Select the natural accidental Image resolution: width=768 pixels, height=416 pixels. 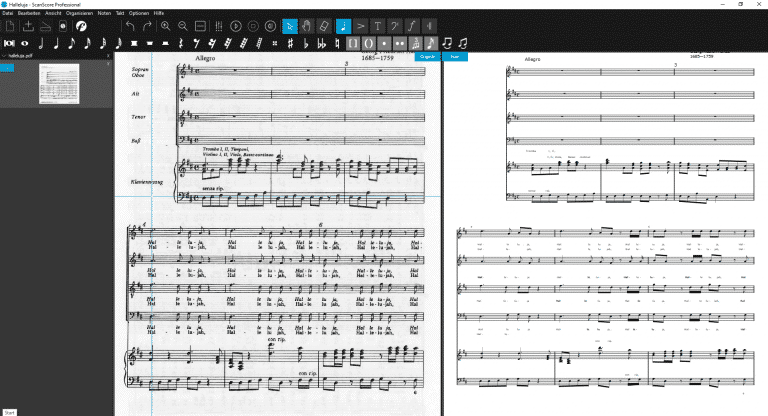pos(337,44)
